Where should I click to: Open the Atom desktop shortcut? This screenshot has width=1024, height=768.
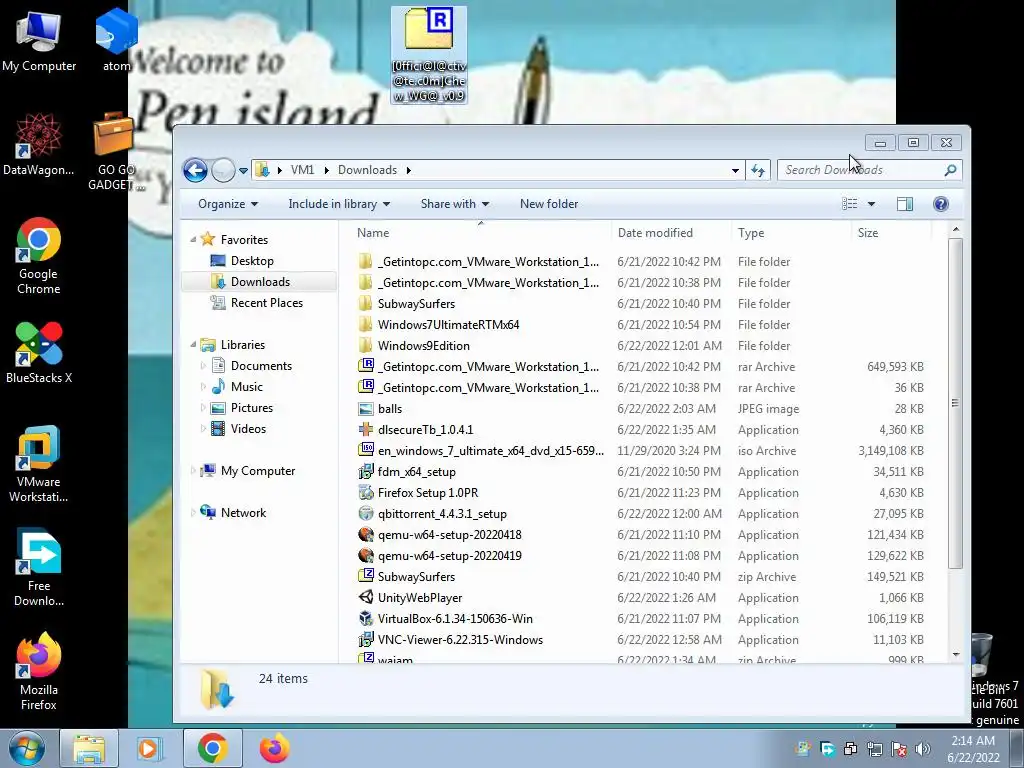point(116,40)
